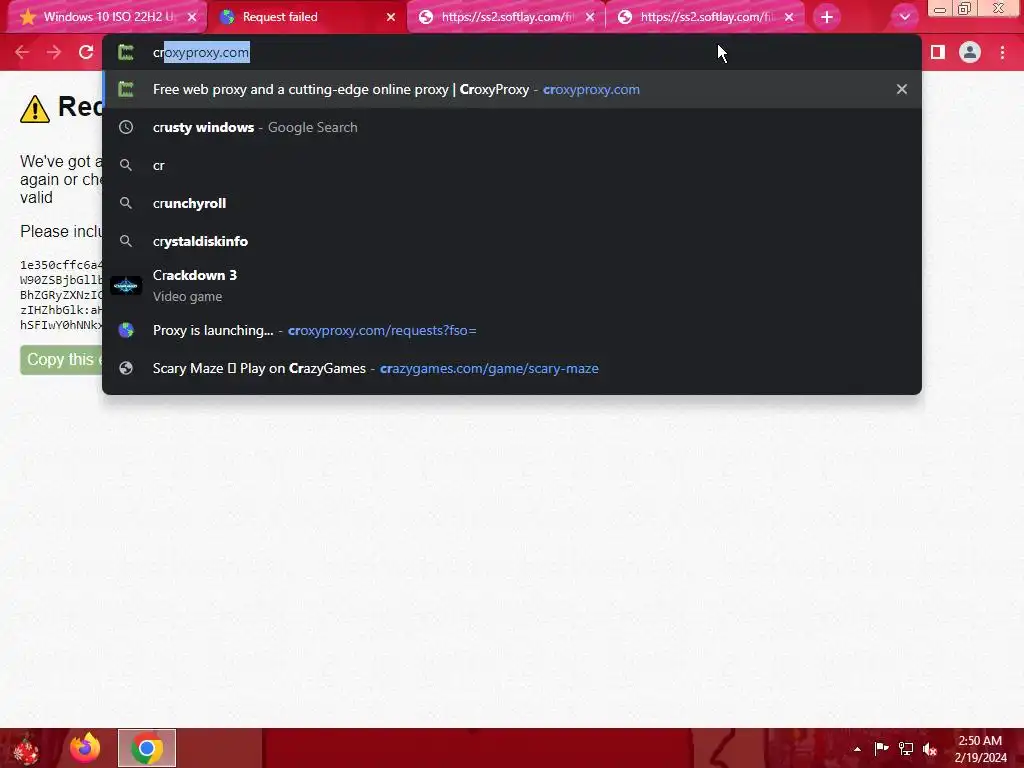Open the Start menu ornament button

[x=26, y=748]
